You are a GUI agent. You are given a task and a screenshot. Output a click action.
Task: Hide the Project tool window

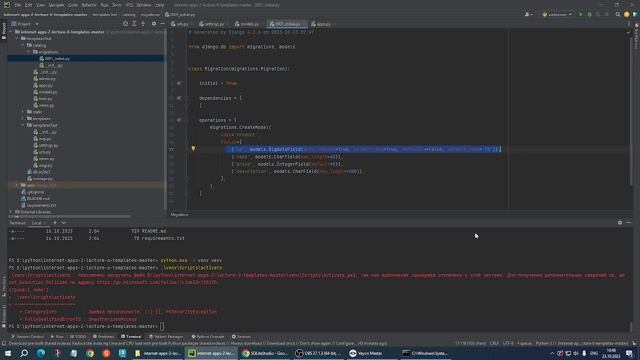[x=162, y=24]
